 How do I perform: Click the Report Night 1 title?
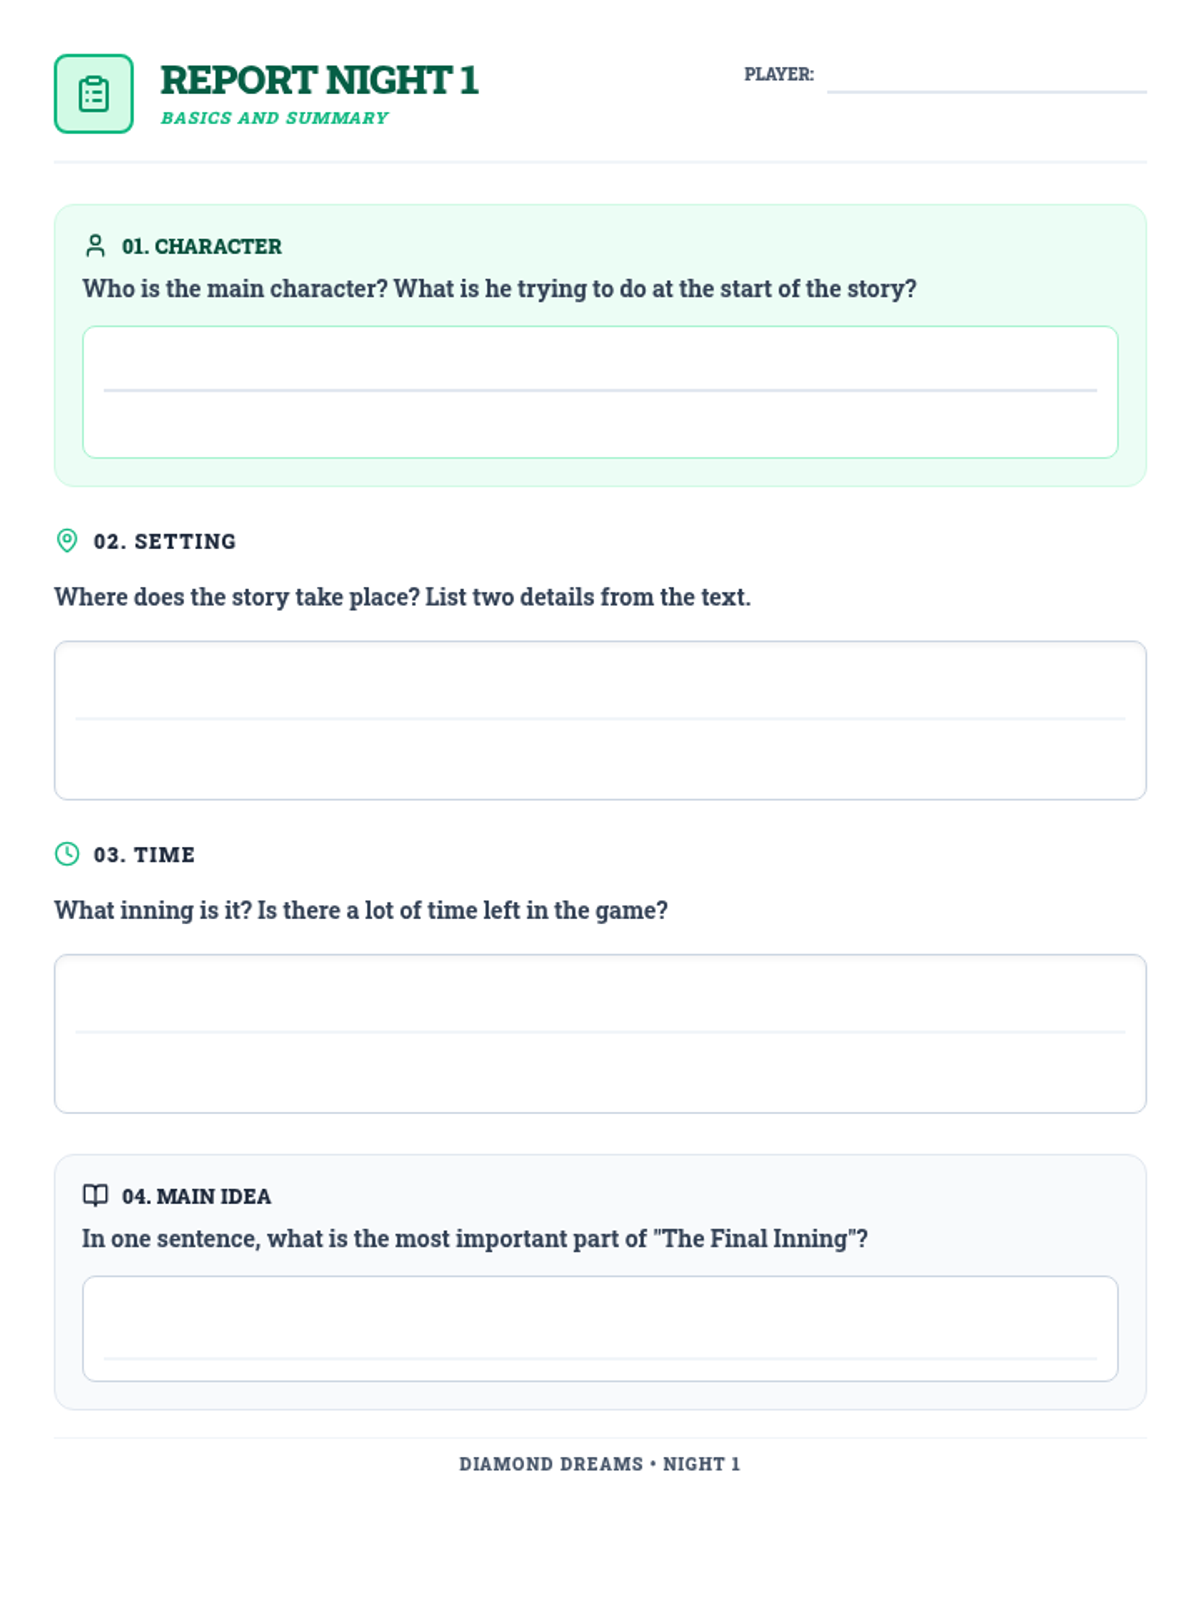(319, 80)
